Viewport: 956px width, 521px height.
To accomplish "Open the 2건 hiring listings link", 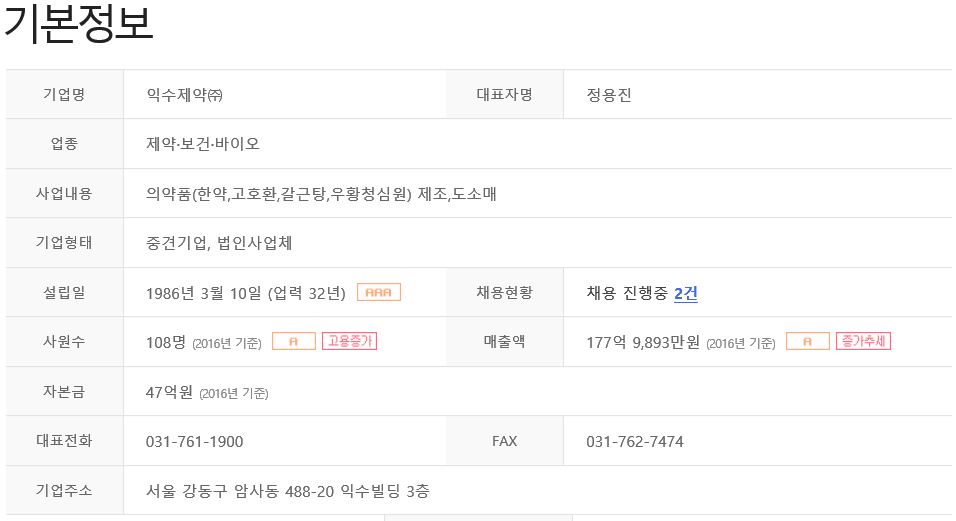I will pos(685,294).
